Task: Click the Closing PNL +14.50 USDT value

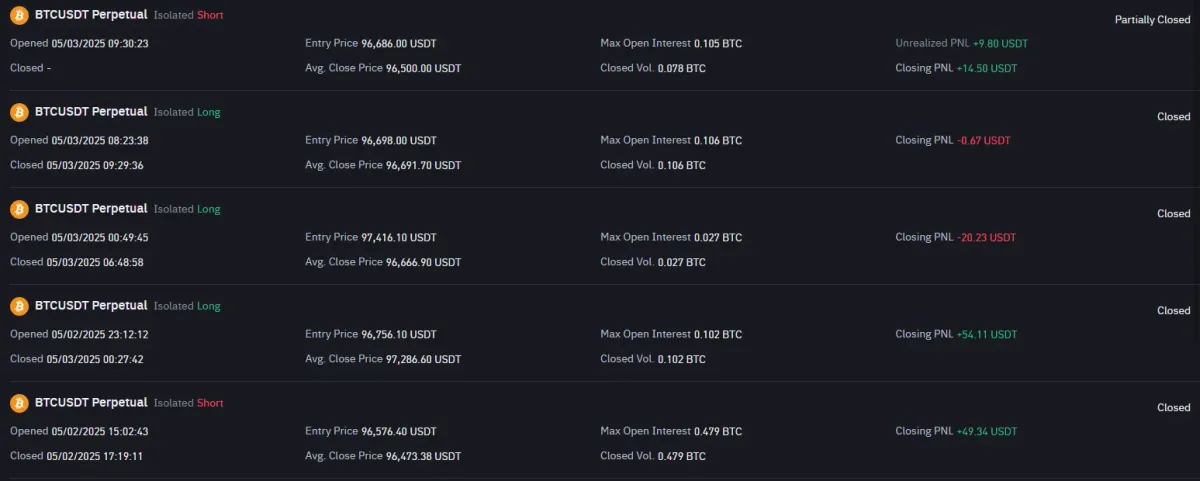Action: tap(986, 68)
